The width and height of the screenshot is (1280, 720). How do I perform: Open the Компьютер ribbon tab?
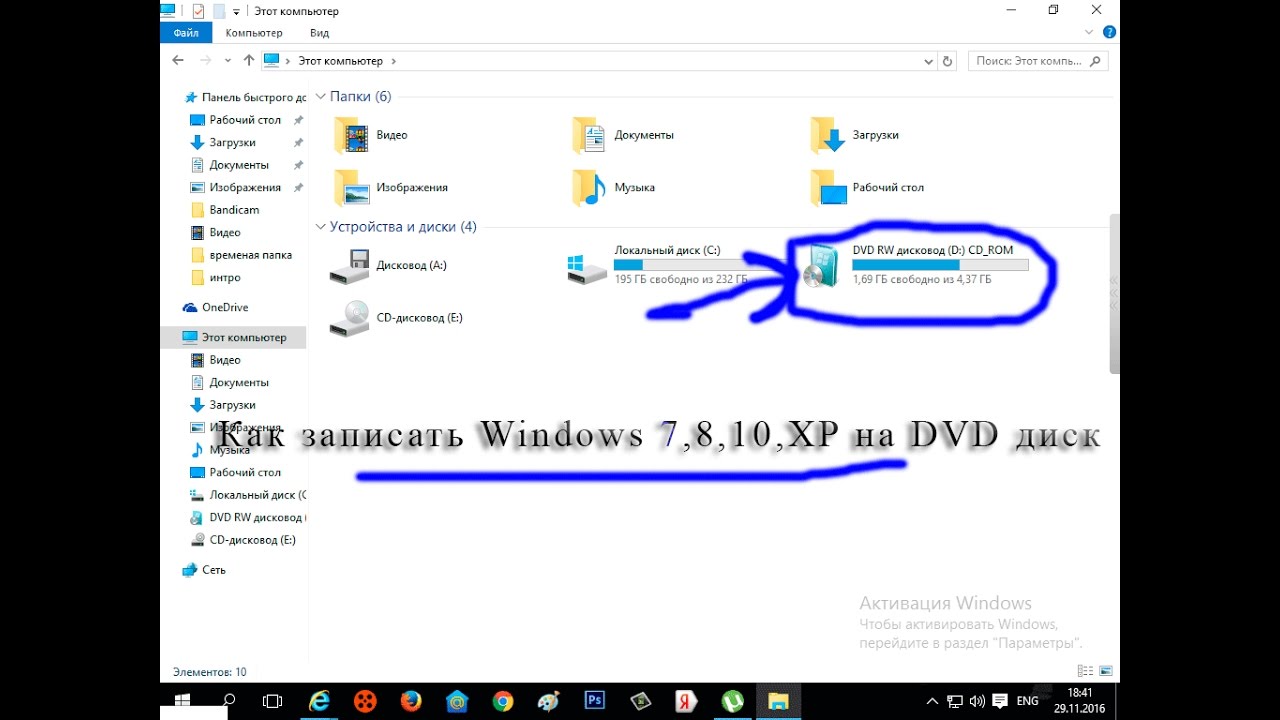(254, 32)
